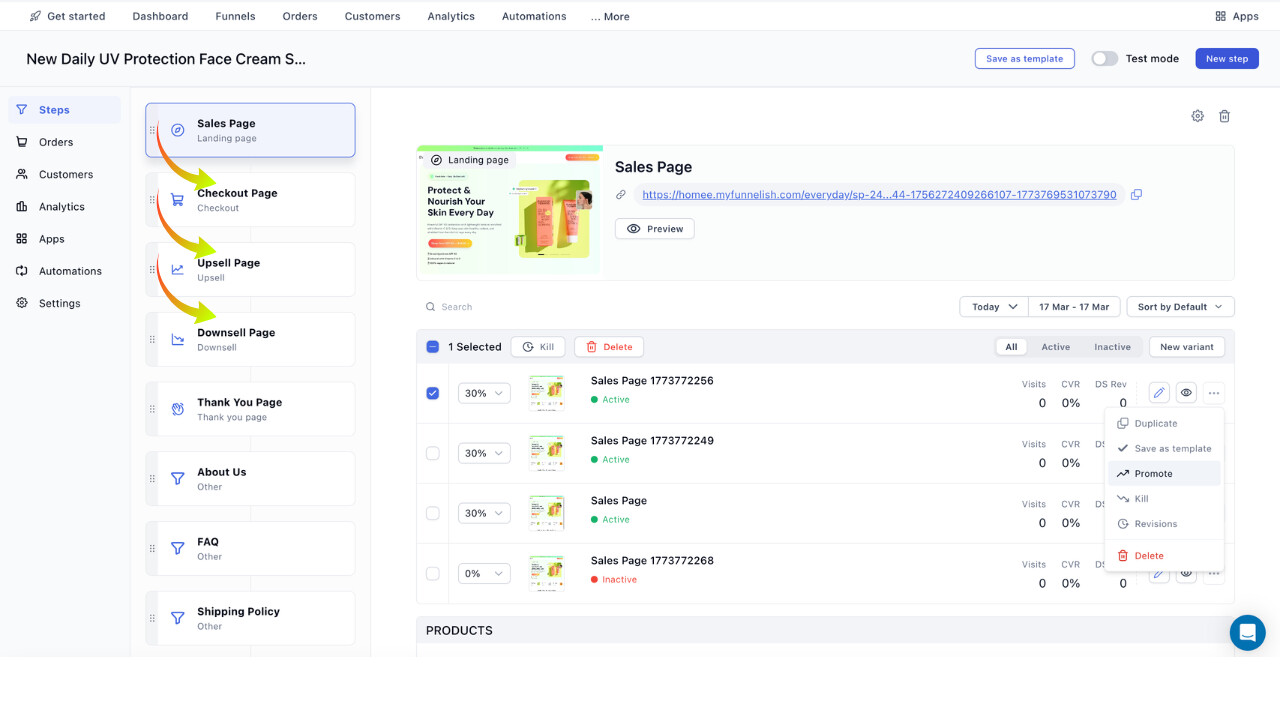Expand the Sort by Default dropdown
Viewport: 1280px width, 720px height.
1180,307
